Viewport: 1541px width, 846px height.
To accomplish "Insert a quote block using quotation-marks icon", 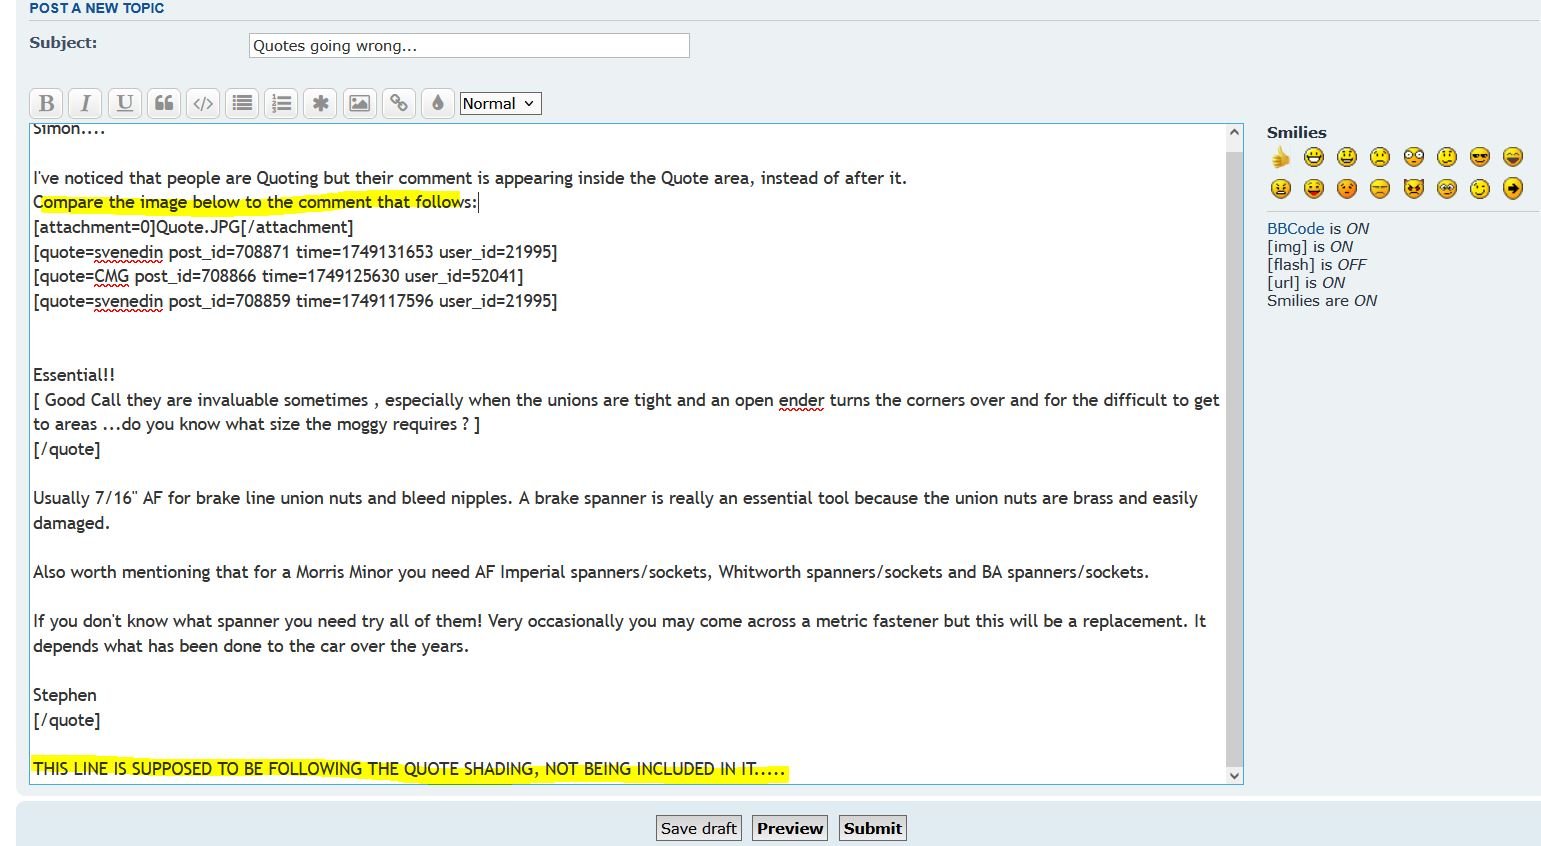I will tap(164, 103).
